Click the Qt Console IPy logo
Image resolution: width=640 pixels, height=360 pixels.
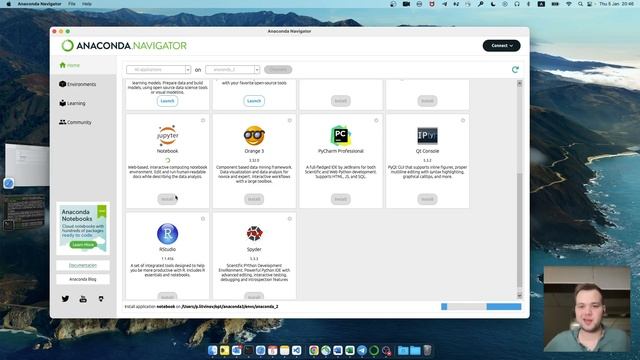[427, 136]
